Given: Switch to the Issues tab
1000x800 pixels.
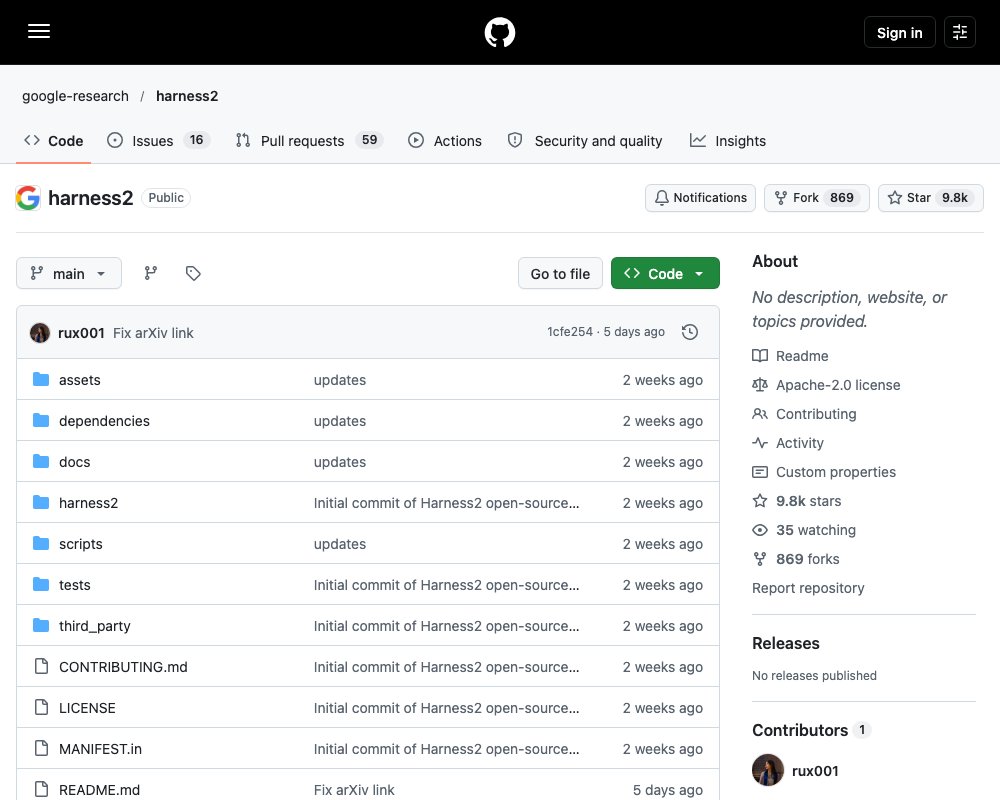Looking at the screenshot, I should click(158, 141).
